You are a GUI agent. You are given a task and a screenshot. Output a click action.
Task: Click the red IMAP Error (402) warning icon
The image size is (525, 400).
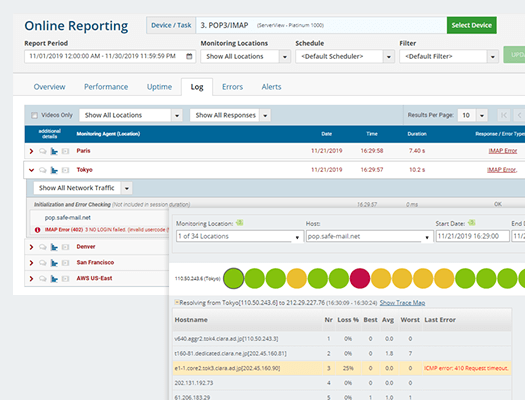[x=38, y=230]
